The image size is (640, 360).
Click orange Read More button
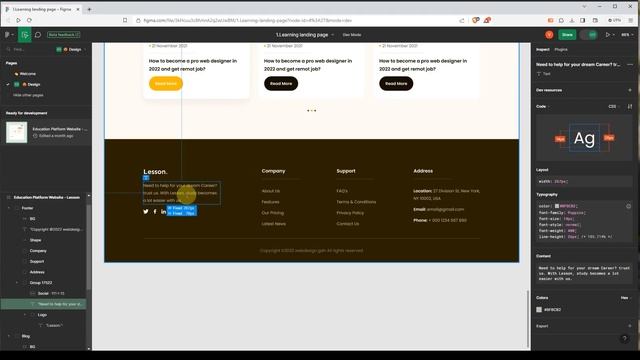tap(166, 84)
